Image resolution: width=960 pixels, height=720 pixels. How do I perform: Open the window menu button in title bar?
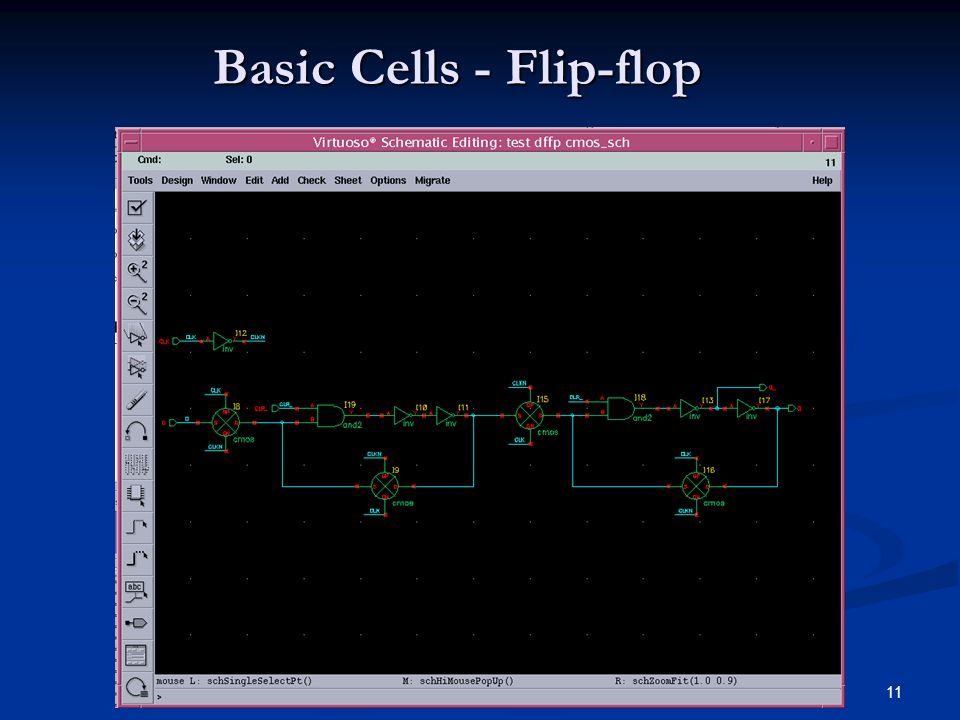(131, 143)
